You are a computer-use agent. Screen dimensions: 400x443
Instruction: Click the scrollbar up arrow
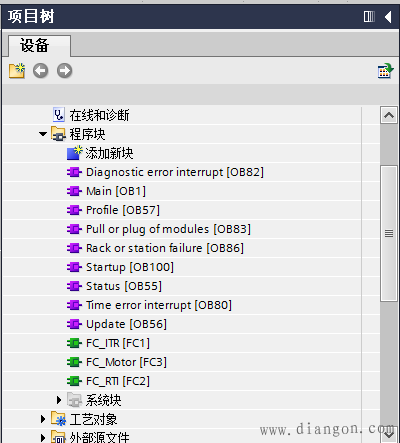[389, 115]
